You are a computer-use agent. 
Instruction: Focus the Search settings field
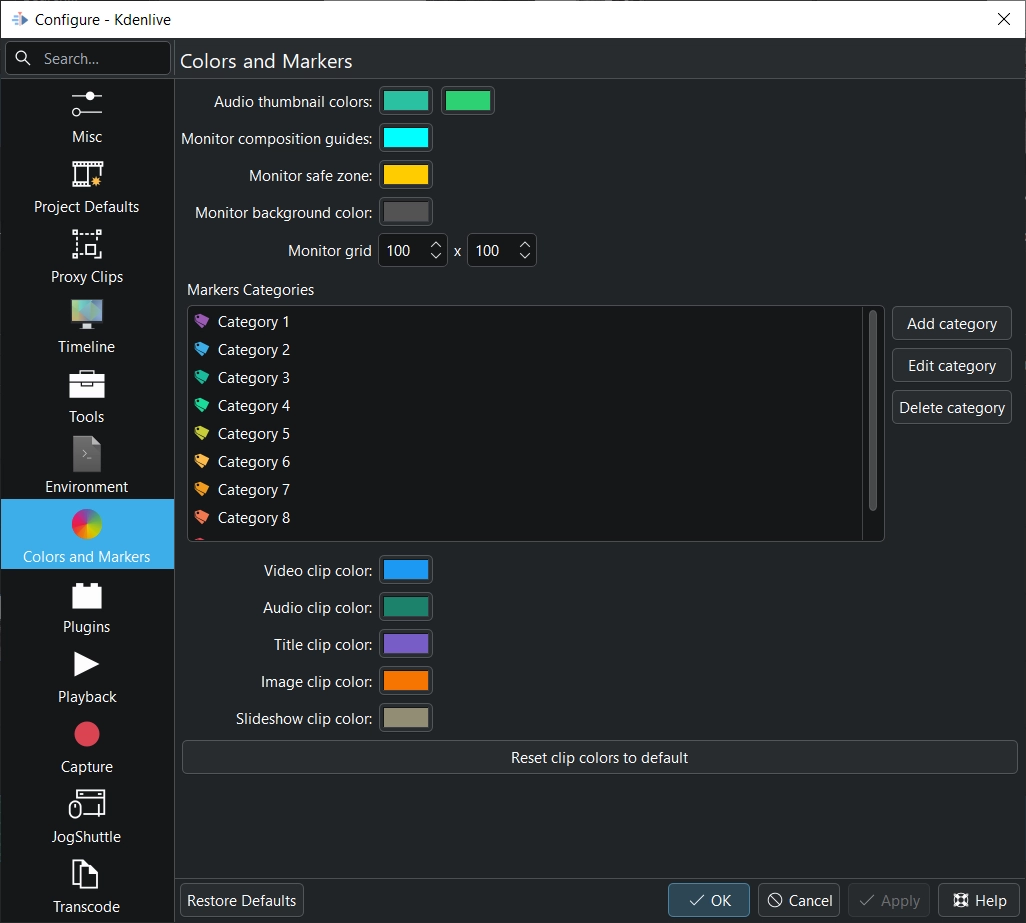tap(88, 58)
